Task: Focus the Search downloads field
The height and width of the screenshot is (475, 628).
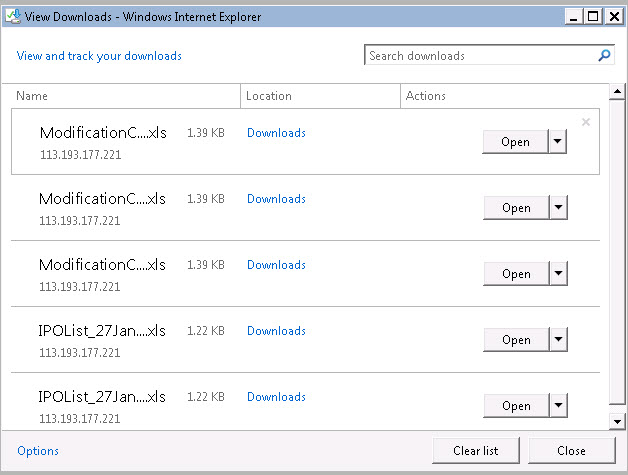Action: 480,56
